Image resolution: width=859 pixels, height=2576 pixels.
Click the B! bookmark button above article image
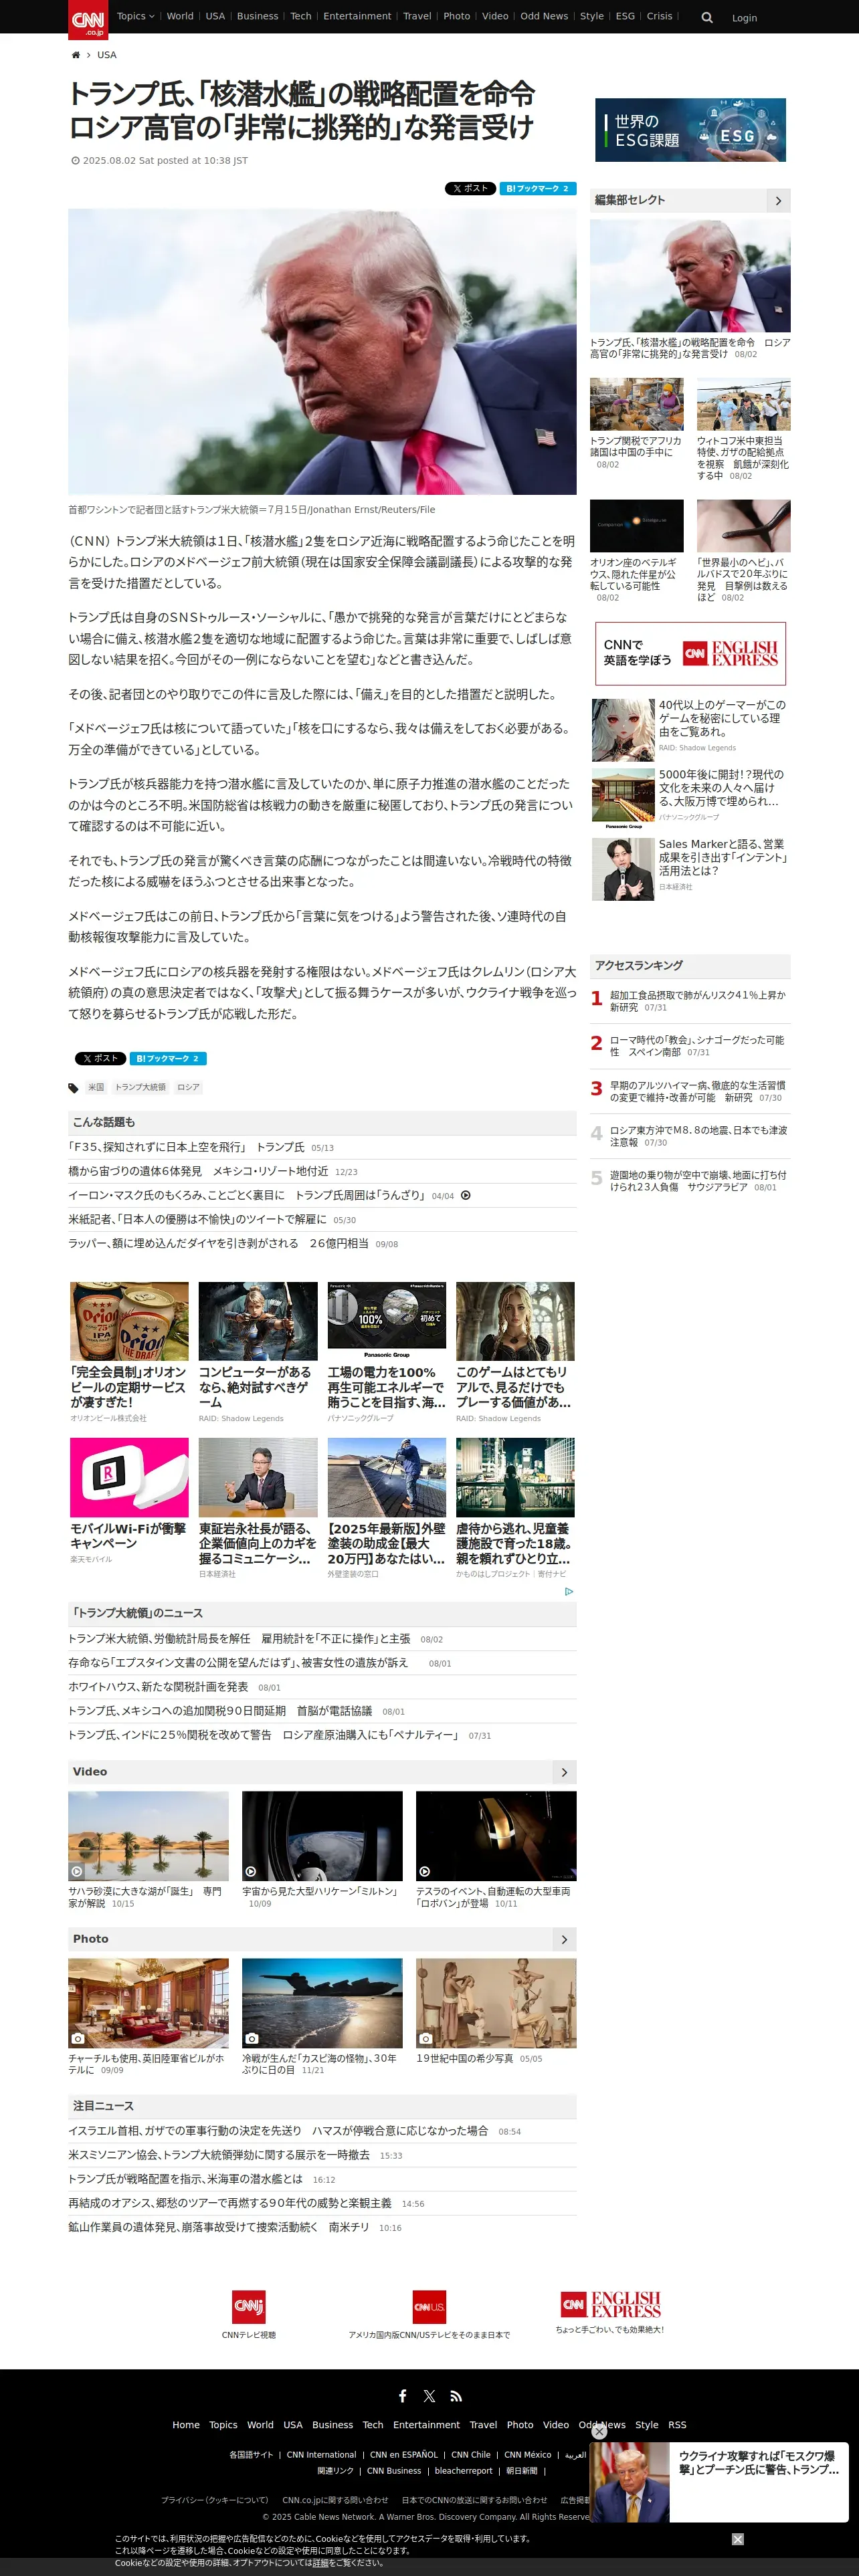click(x=538, y=188)
